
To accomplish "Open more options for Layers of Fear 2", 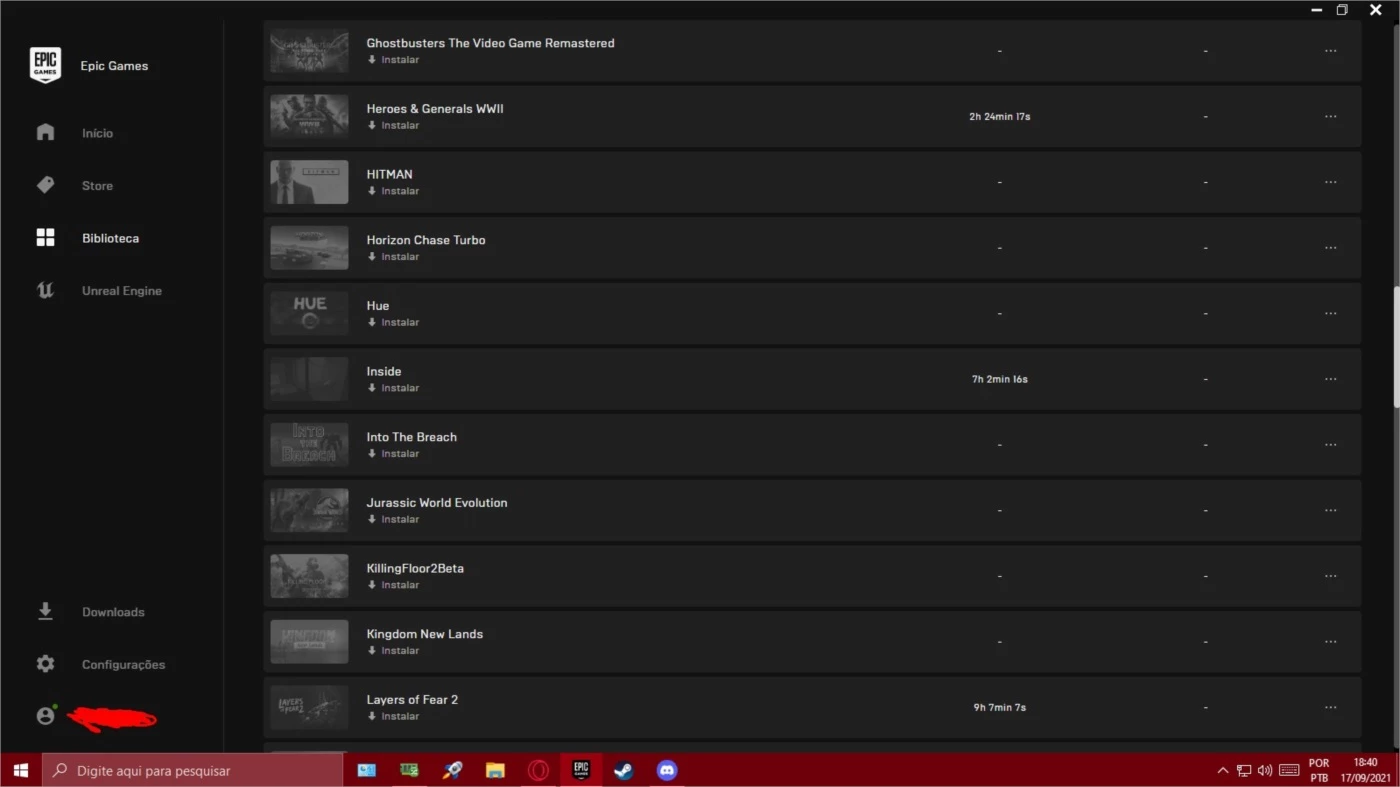I will pyautogui.click(x=1330, y=708).
